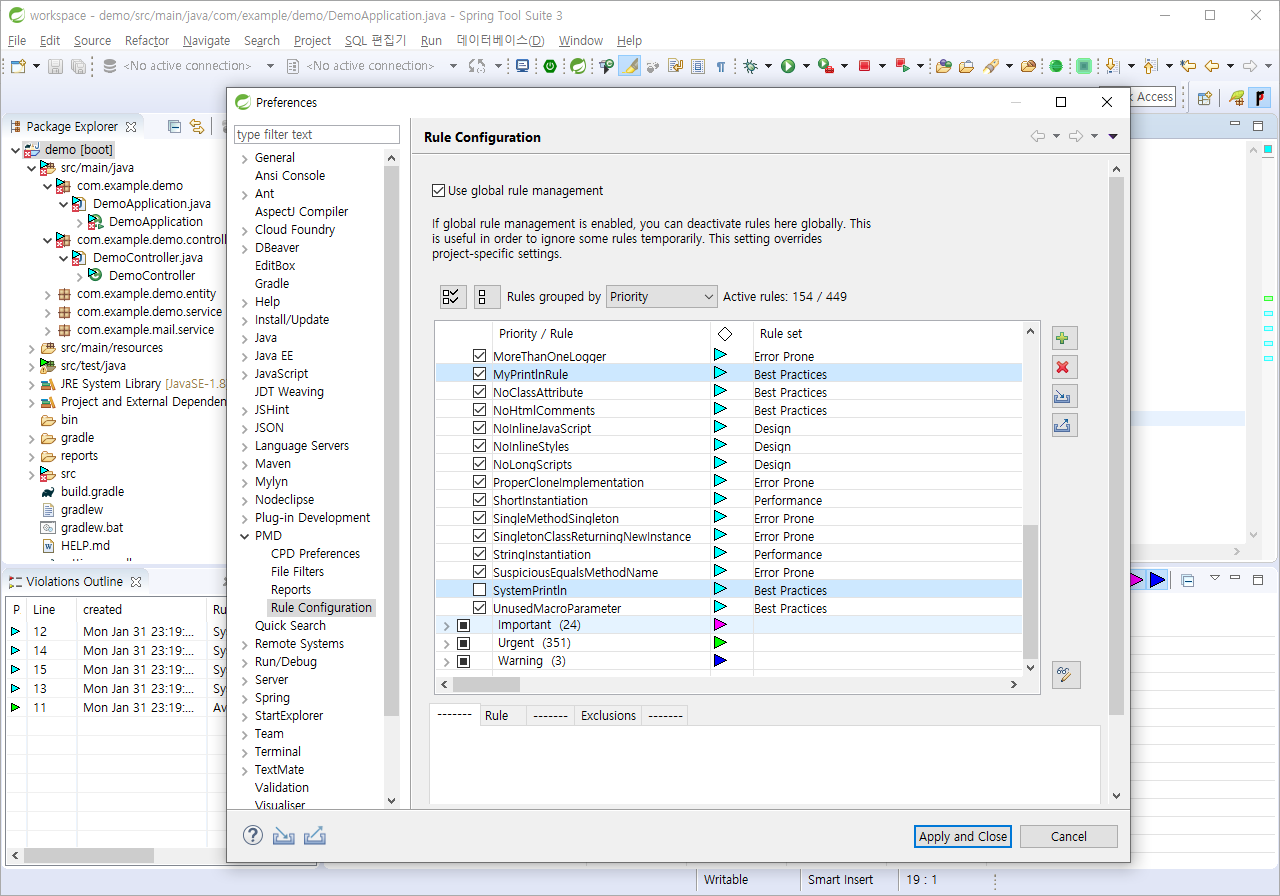The width and height of the screenshot is (1280, 896).
Task: Uncheck the UnusedMacroParameter rule
Action: click(479, 608)
